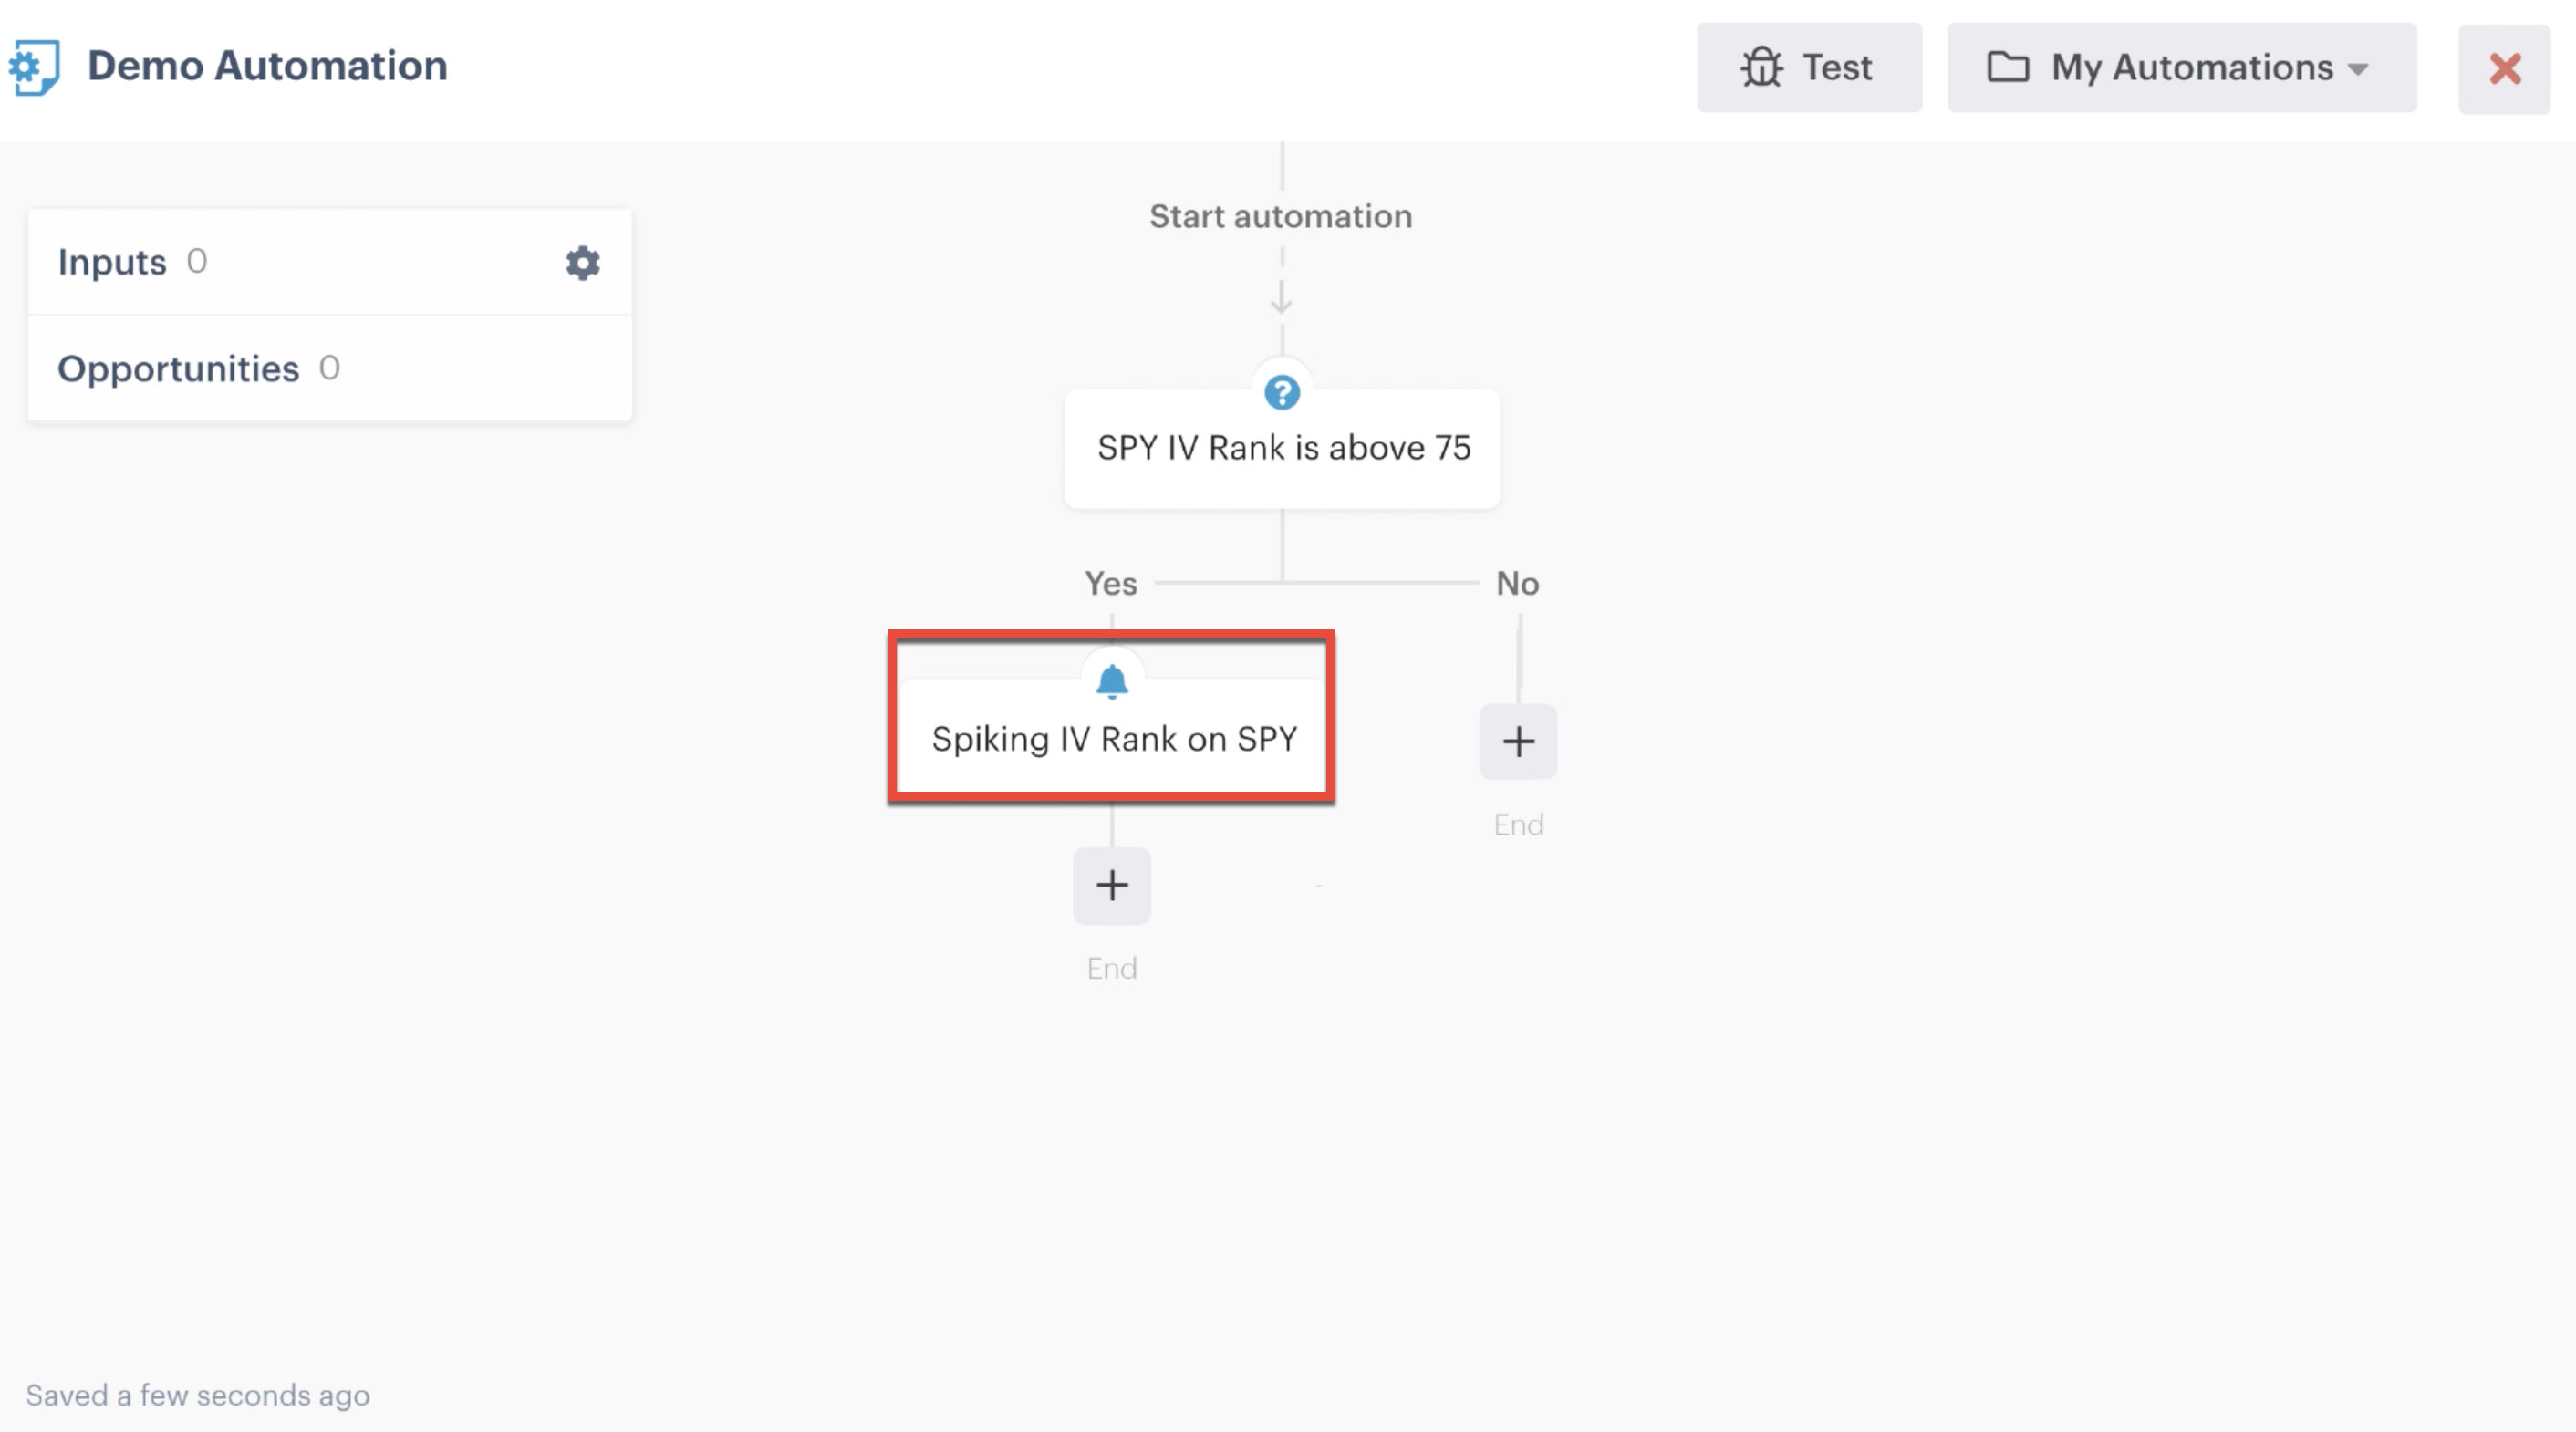Expand My Automations dropdown arrow
Viewport: 2576px width, 1432px height.
coord(2358,69)
